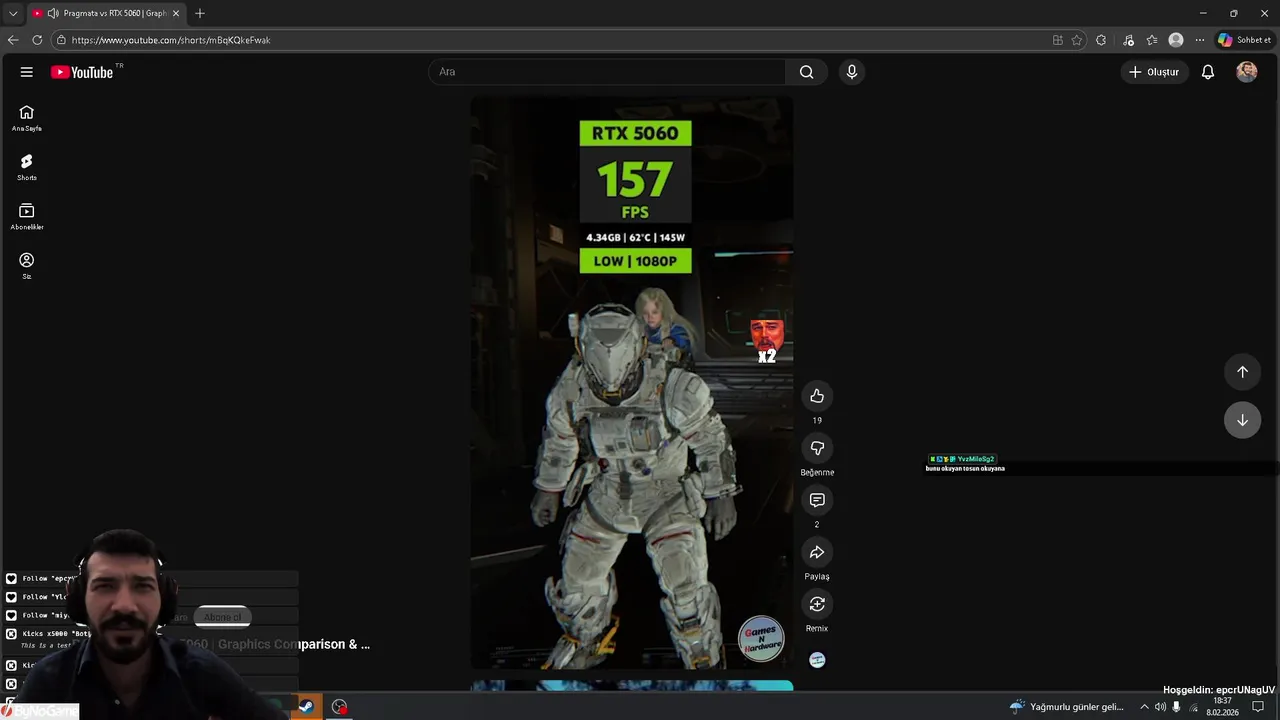View site information lock icon
This screenshot has height=720, width=1280.
tap(61, 40)
